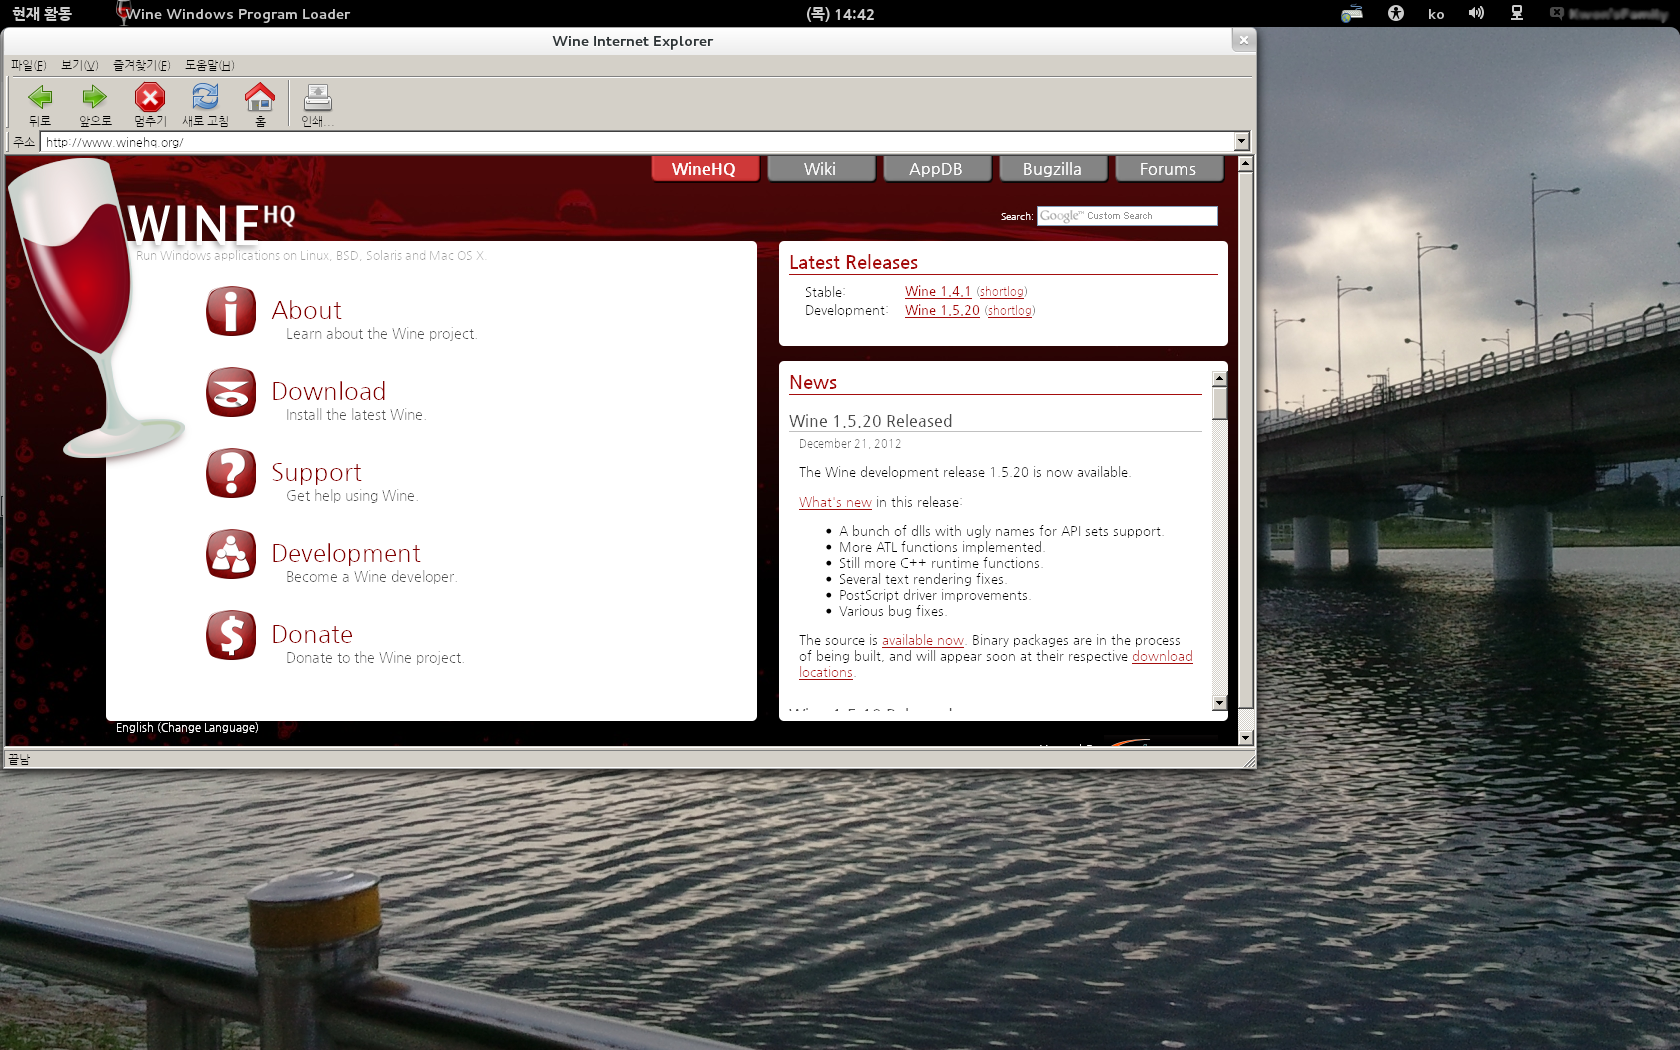Click the Download disc icon
This screenshot has width=1680, height=1050.
231,392
